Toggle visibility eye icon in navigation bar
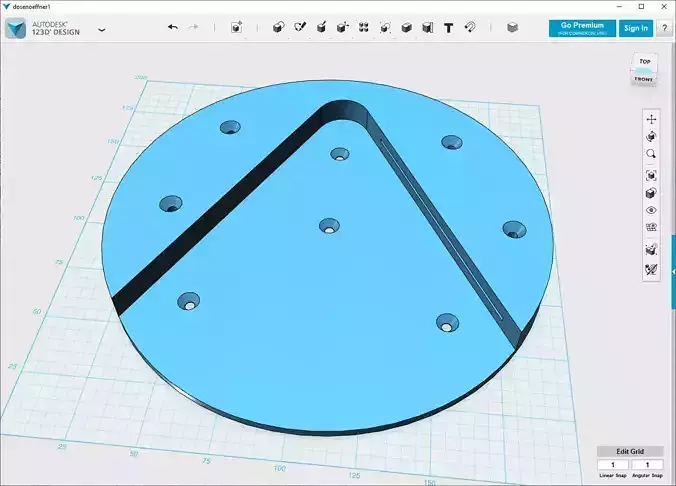Image resolution: width=676 pixels, height=486 pixels. (651, 210)
